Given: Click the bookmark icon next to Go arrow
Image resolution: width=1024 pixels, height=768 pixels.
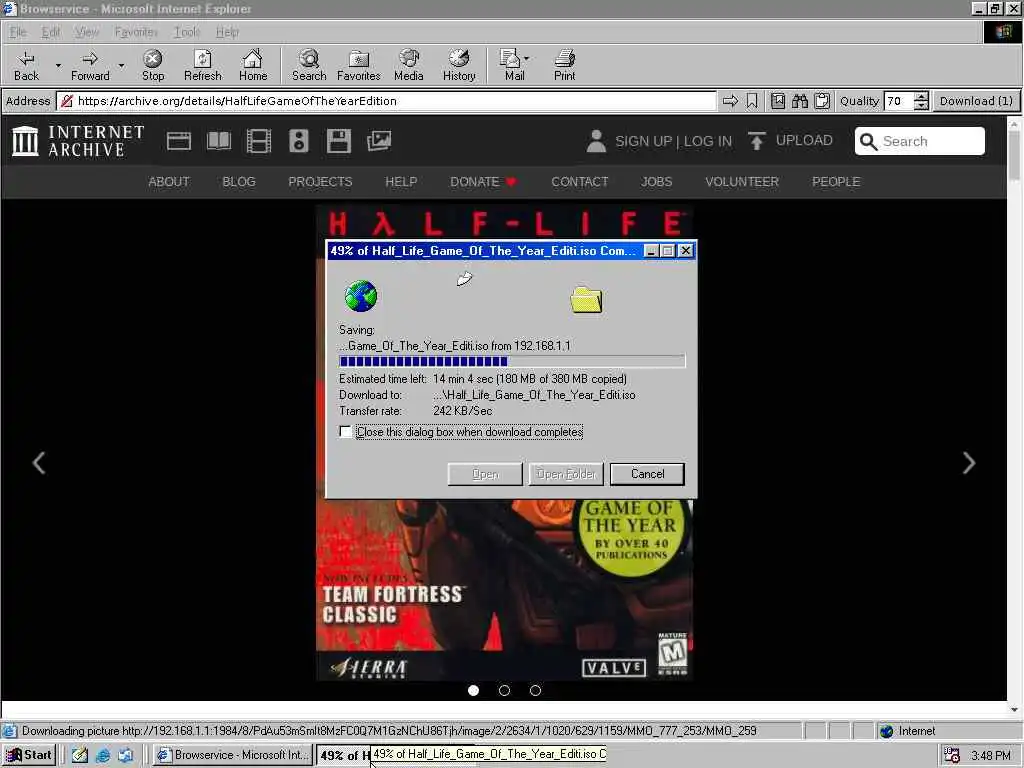Looking at the screenshot, I should click(x=752, y=101).
